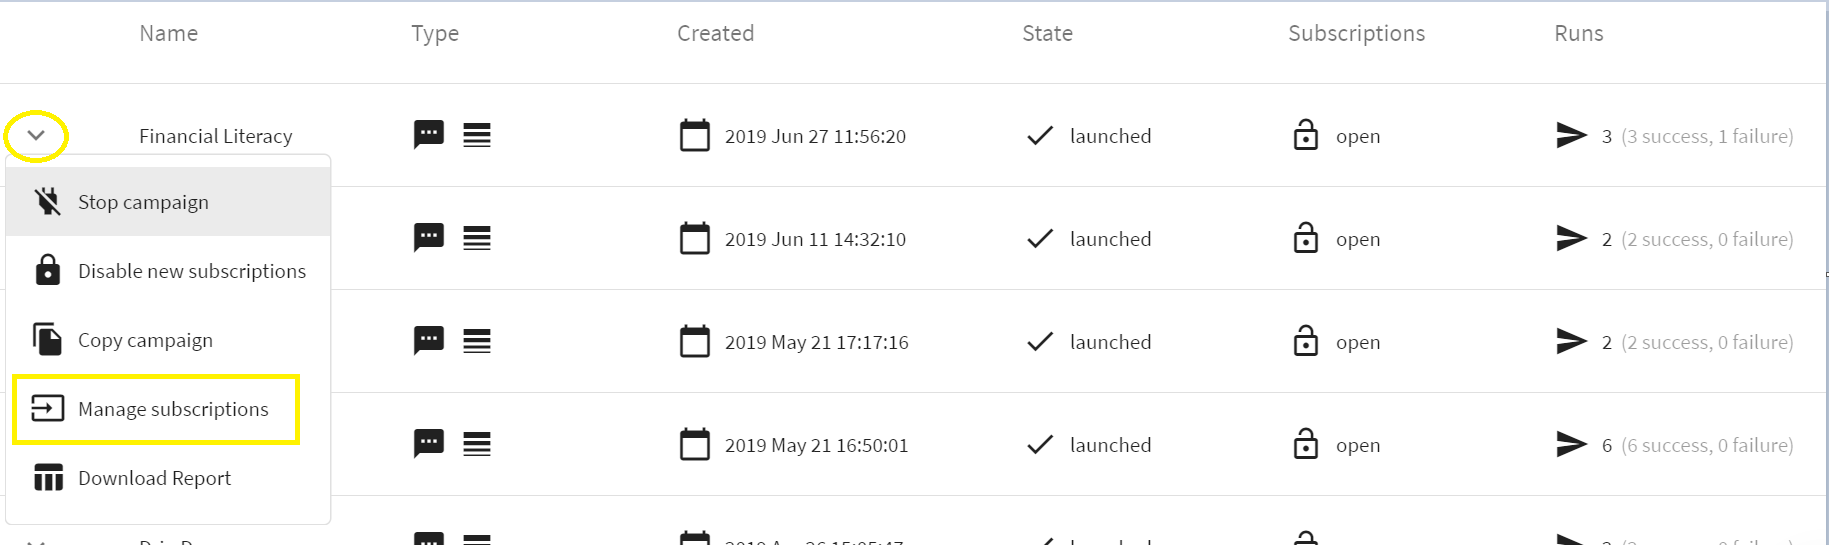This screenshot has height=545, width=1829.
Task: Click the open lock icon for Financial Literacy
Action: pyautogui.click(x=1305, y=134)
